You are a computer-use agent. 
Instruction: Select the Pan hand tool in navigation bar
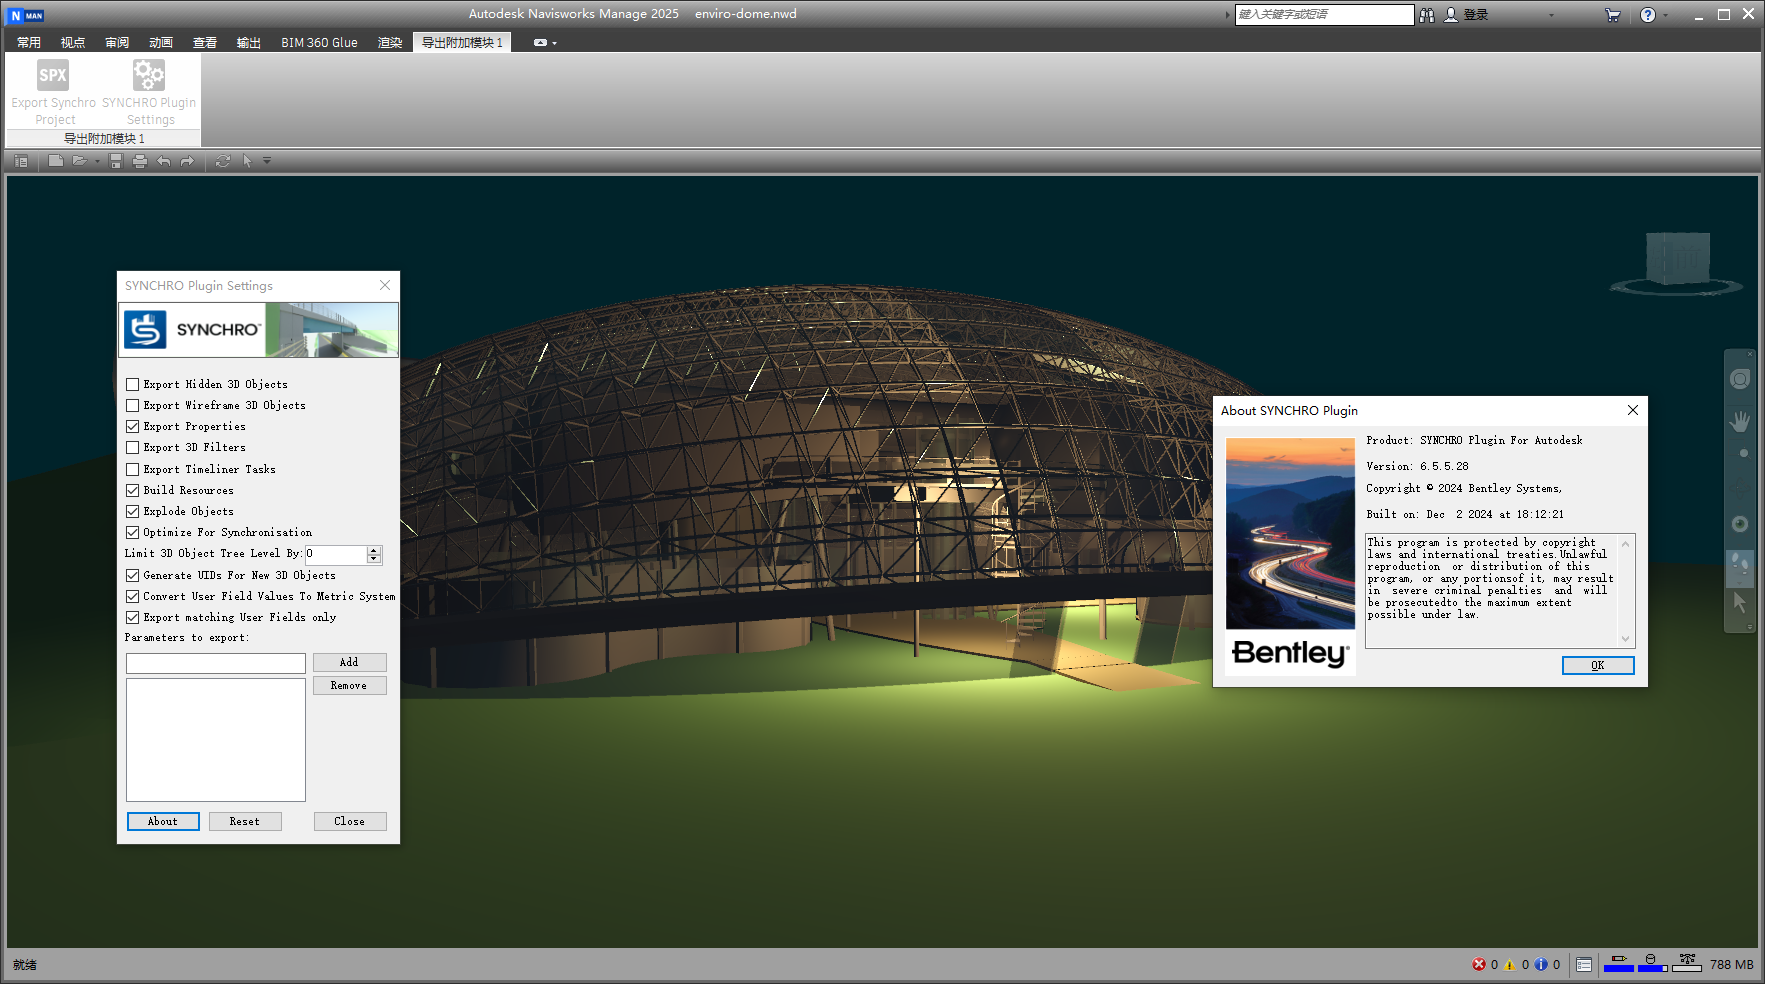point(1740,421)
